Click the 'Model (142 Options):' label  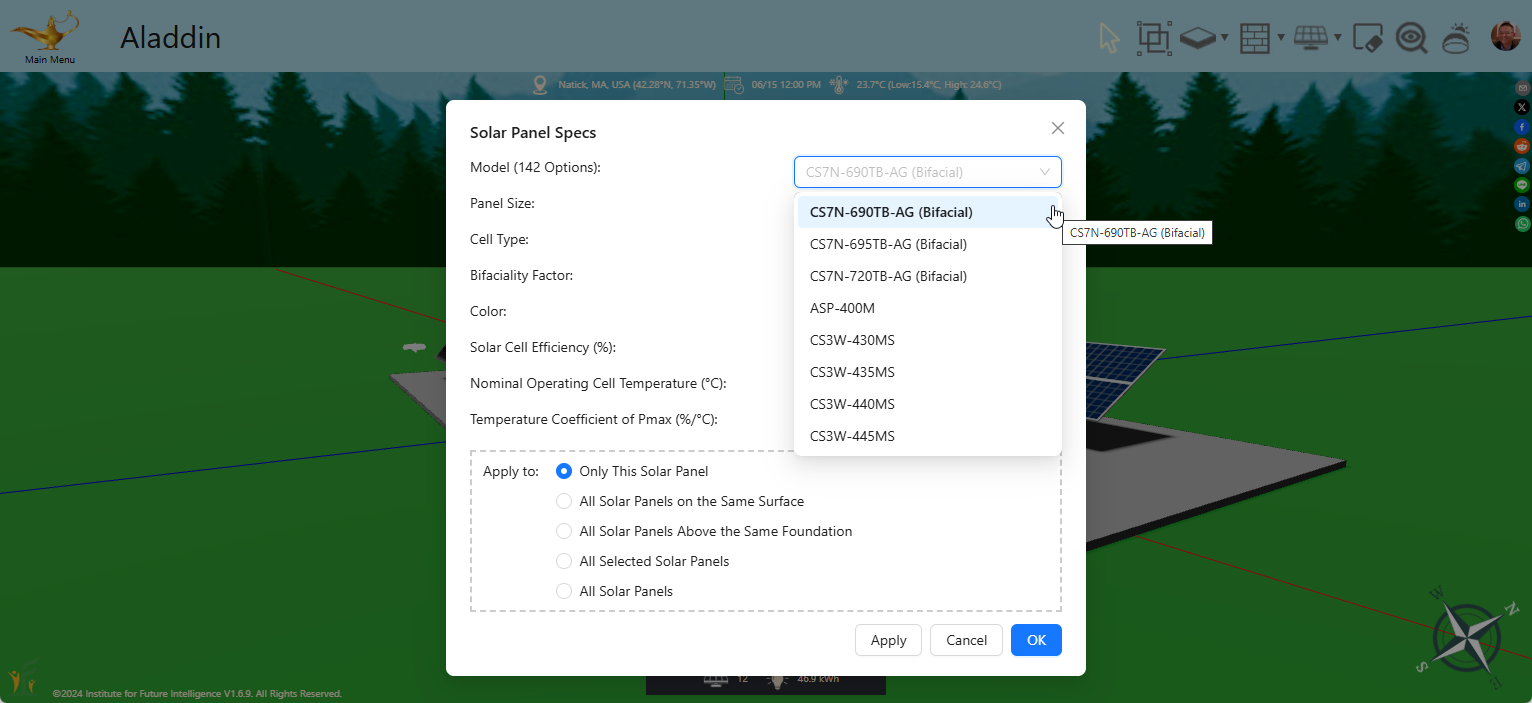pyautogui.click(x=535, y=167)
